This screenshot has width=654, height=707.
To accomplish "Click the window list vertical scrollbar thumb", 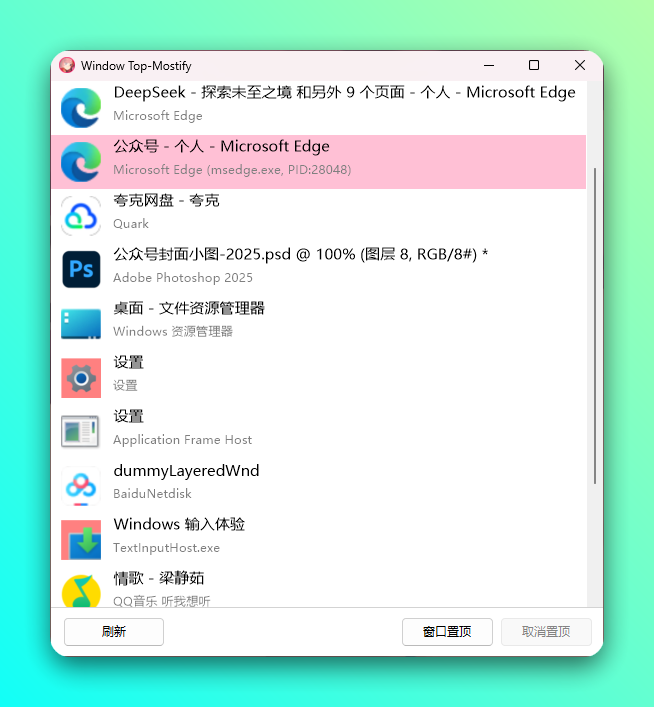I will tap(595, 326).
